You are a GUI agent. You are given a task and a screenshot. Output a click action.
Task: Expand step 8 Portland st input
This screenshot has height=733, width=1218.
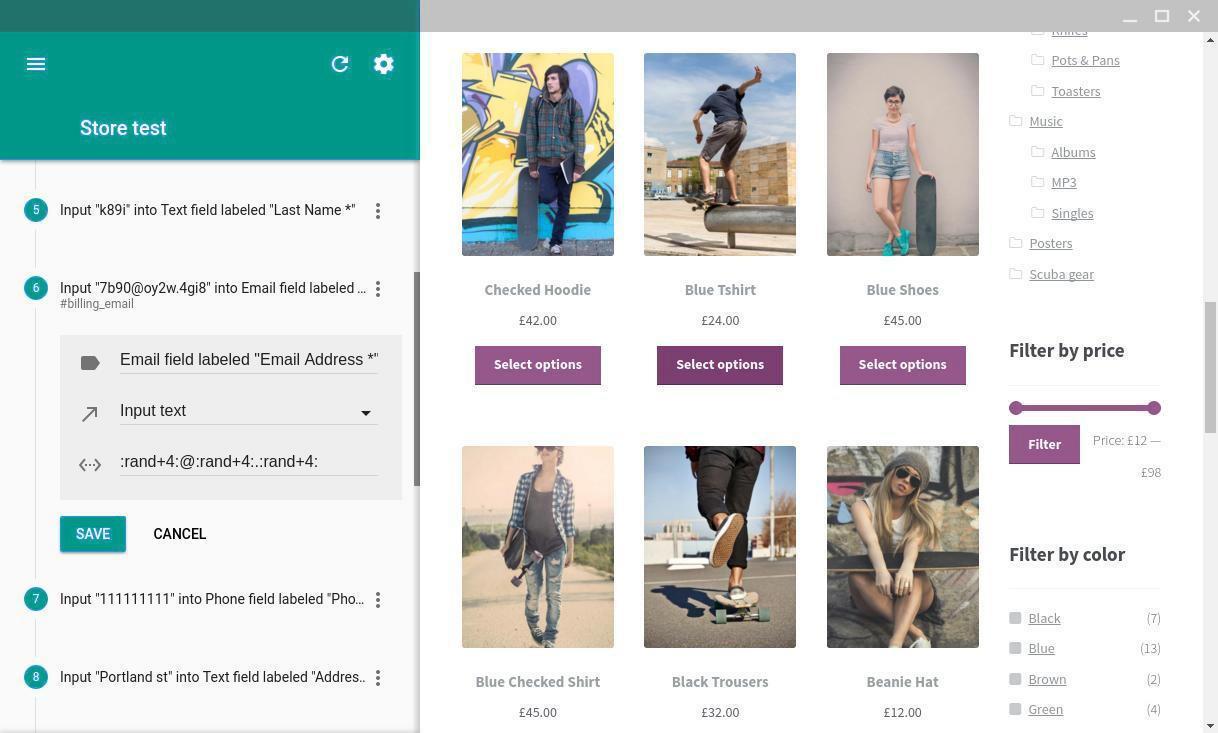pos(212,677)
